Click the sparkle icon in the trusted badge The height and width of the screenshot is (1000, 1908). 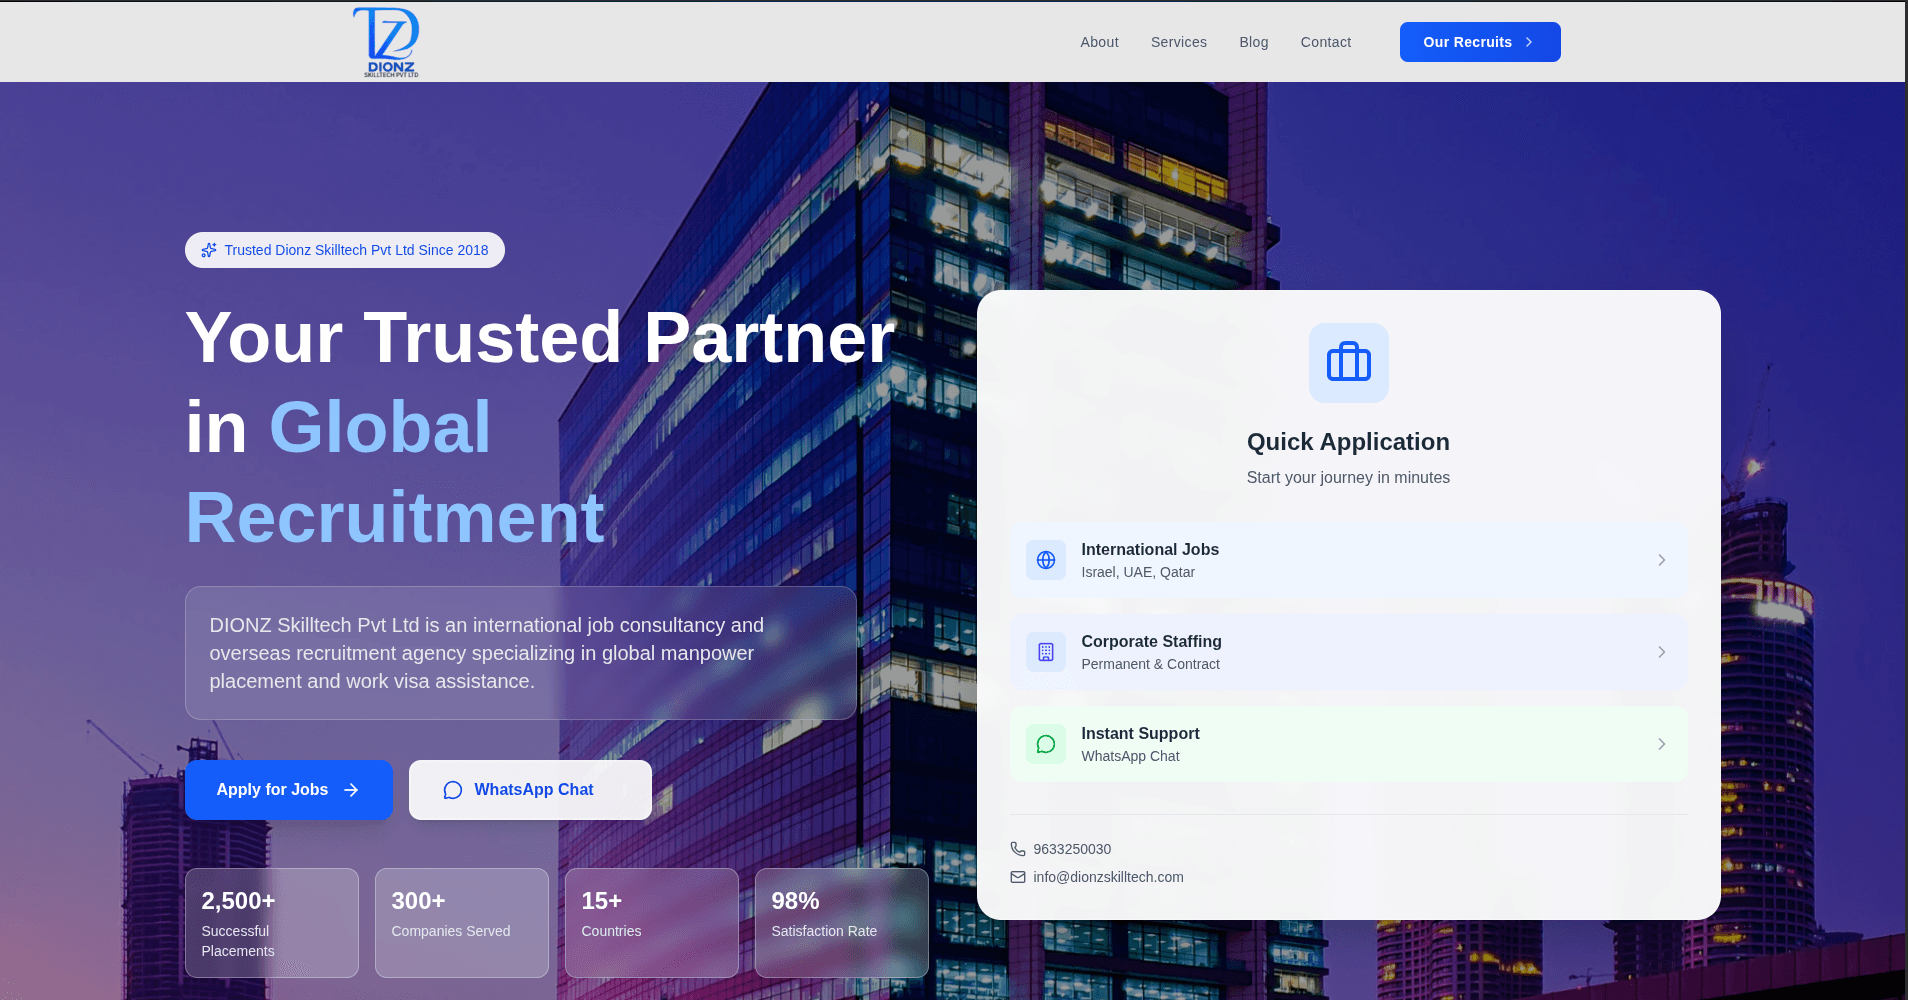[x=209, y=250]
